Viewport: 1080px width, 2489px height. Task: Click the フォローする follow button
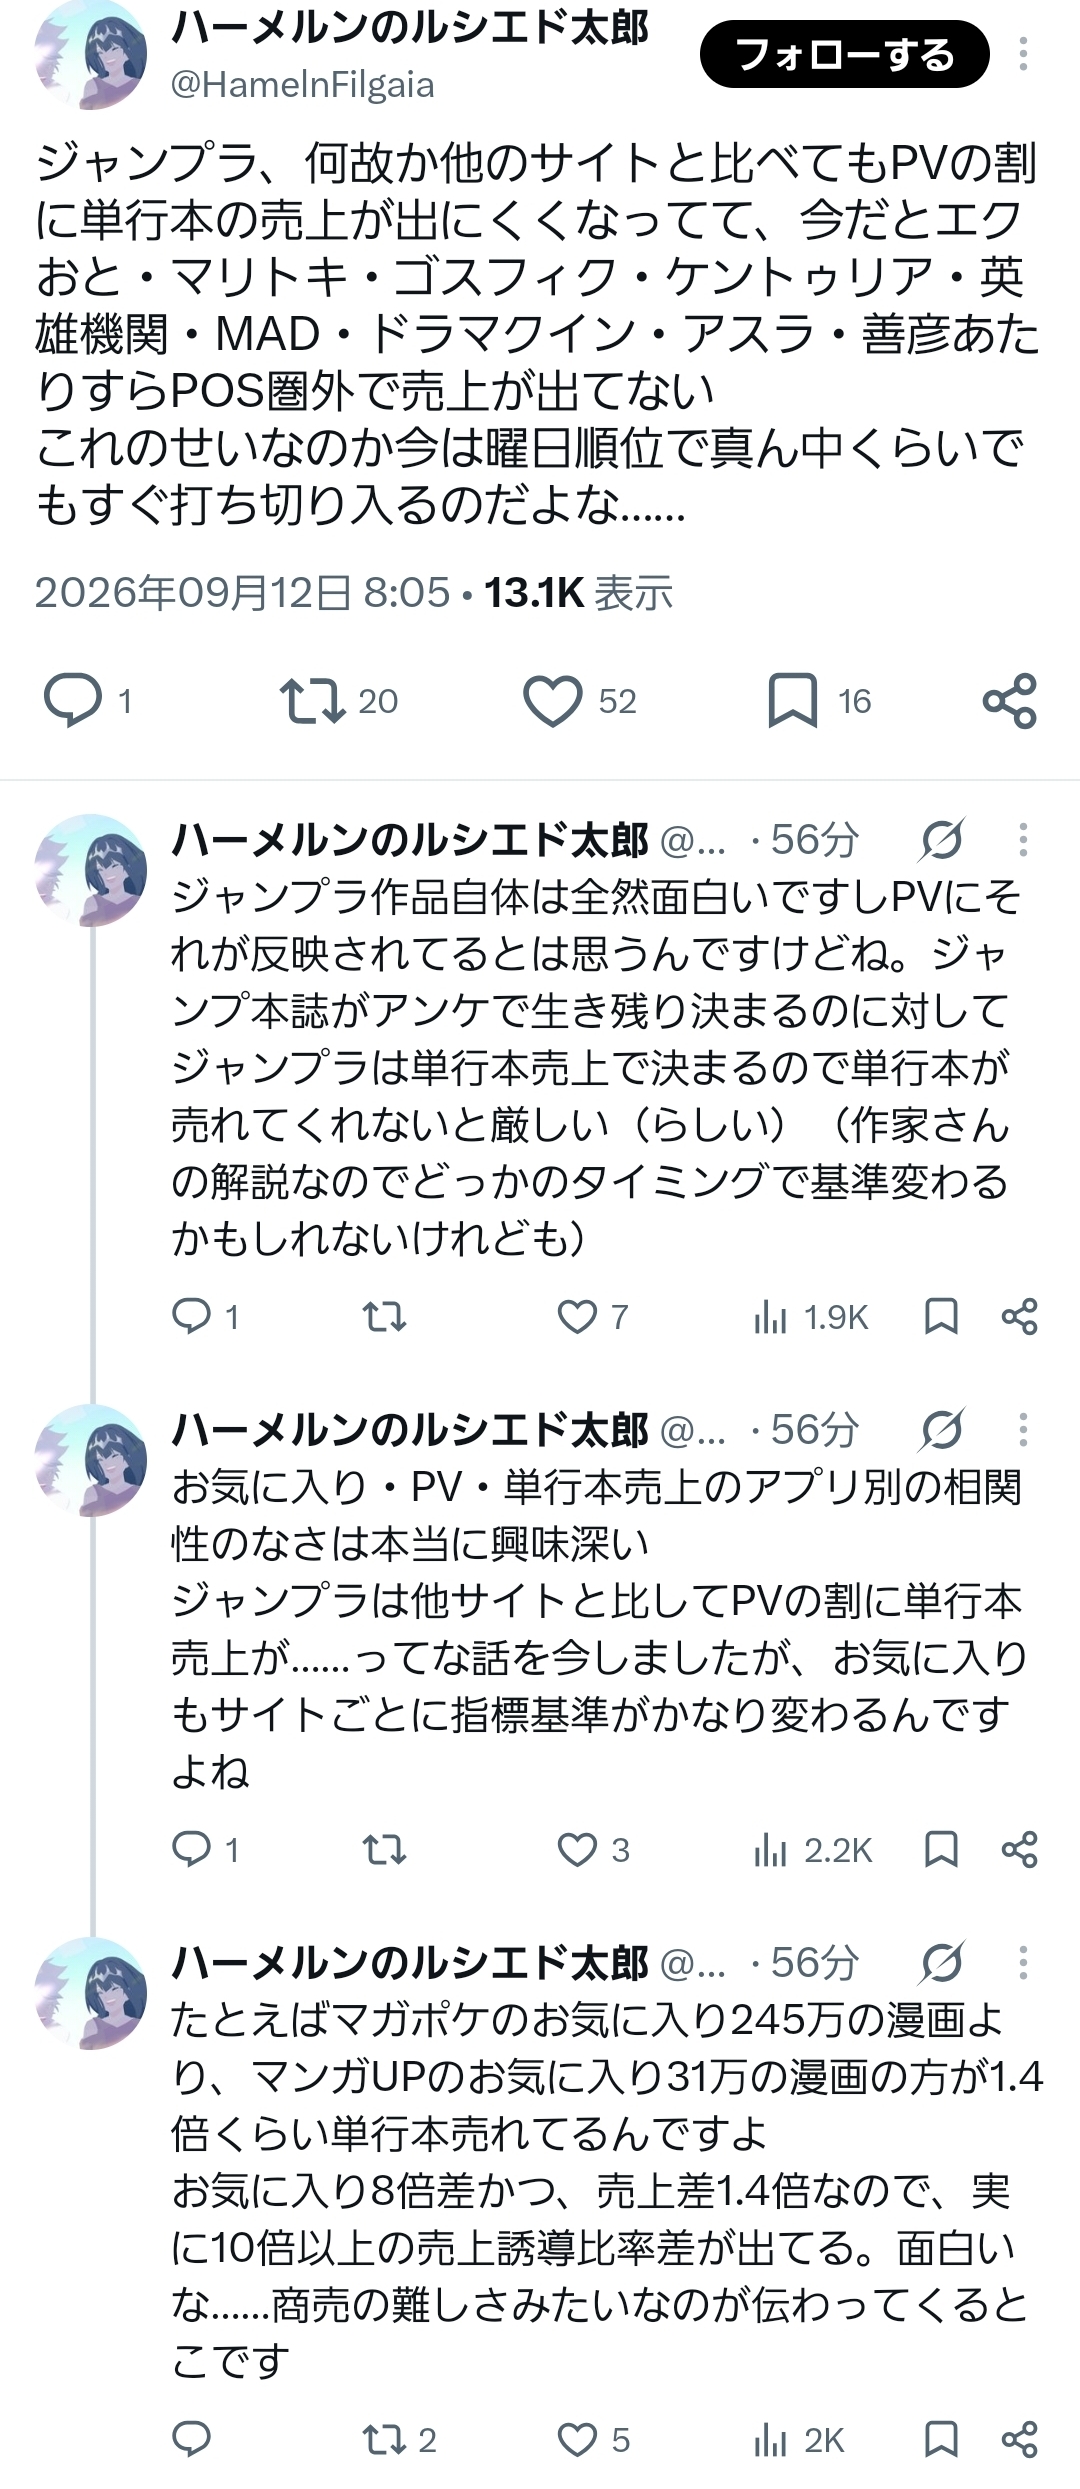844,54
